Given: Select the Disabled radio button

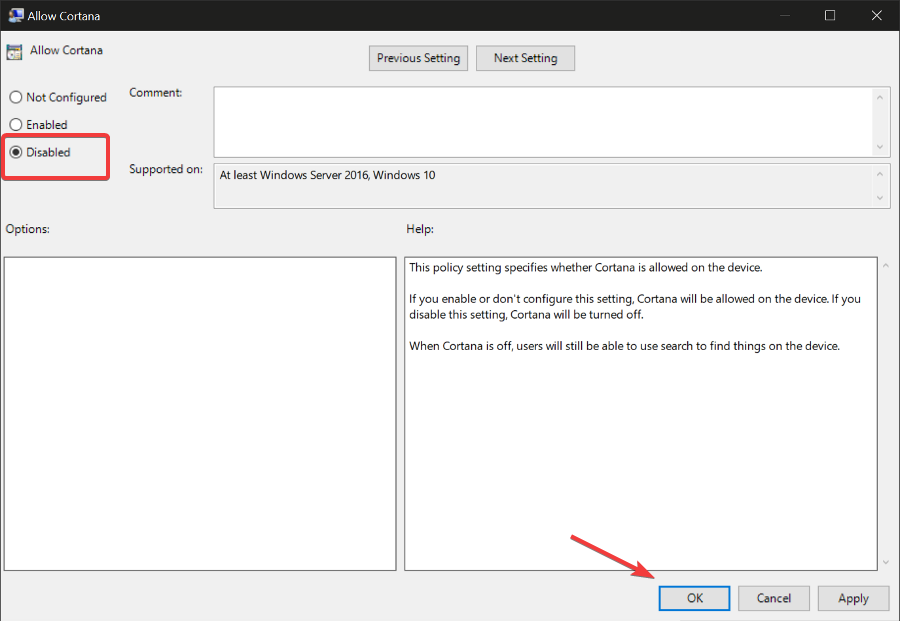Looking at the screenshot, I should pos(40,152).
